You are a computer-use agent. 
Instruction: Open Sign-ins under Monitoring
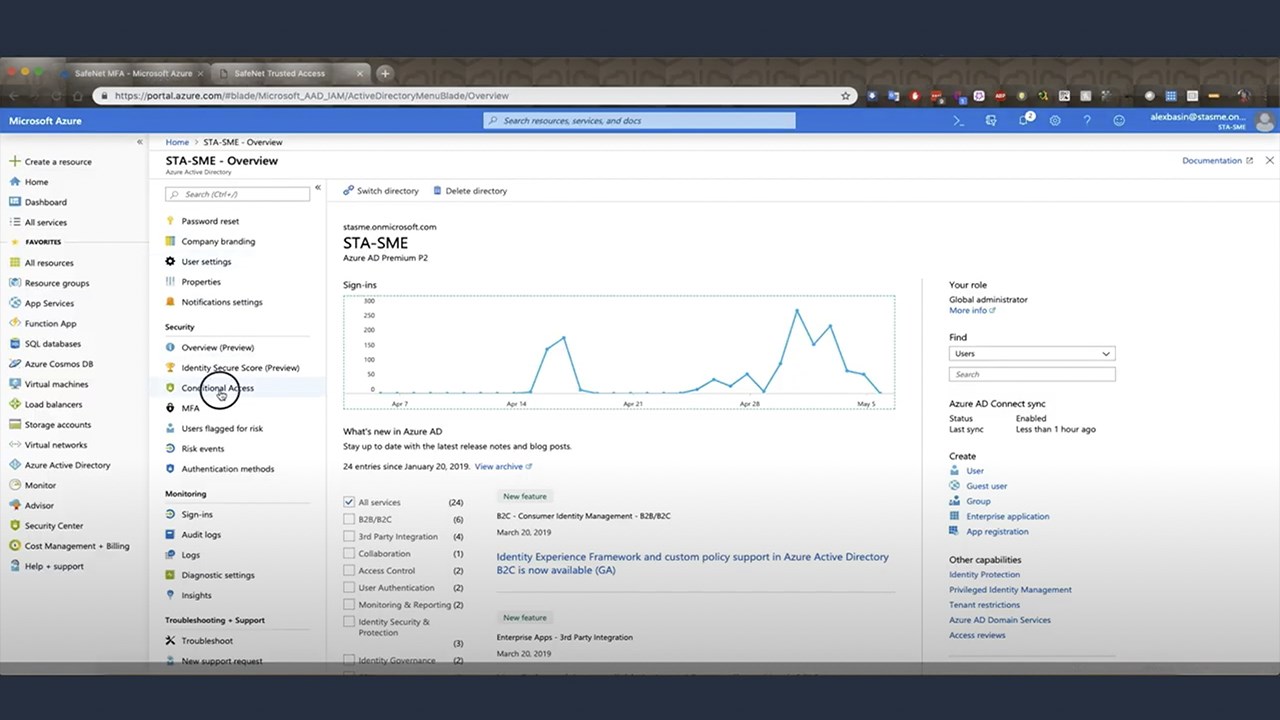(x=197, y=514)
